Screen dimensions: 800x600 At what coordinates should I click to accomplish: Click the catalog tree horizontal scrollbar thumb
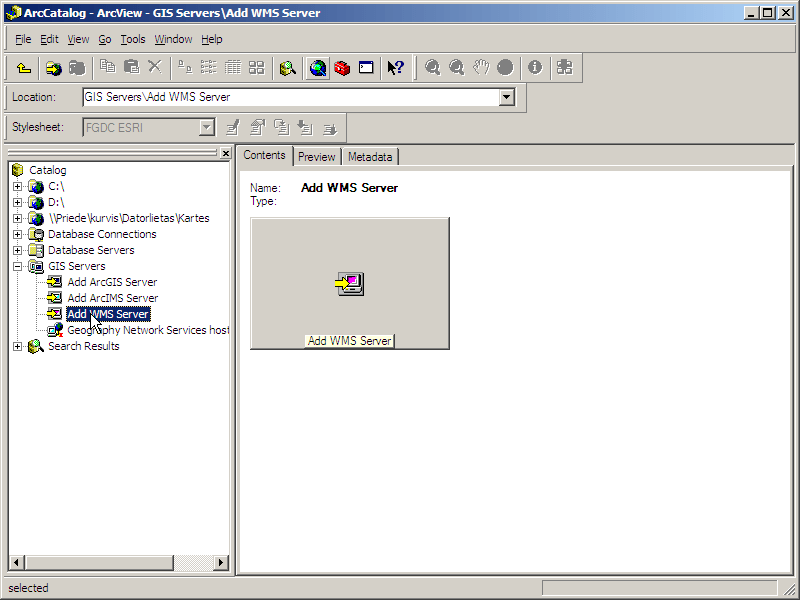tap(100, 562)
